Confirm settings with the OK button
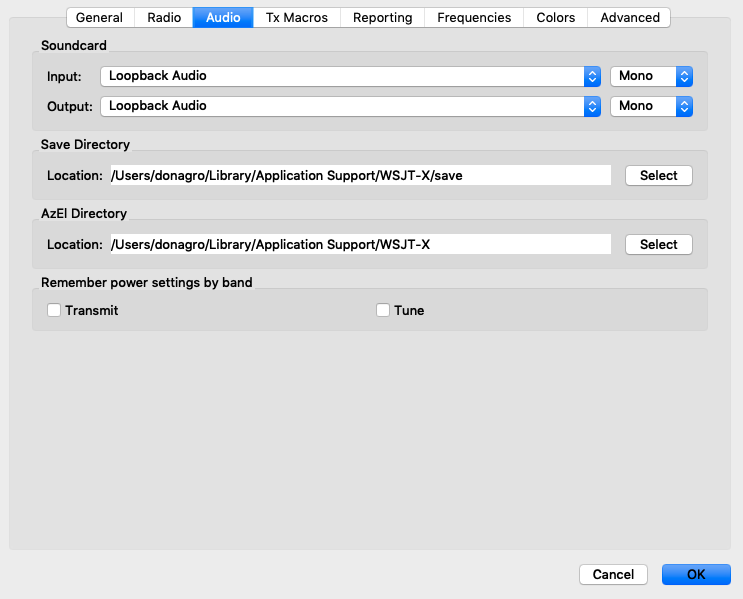Viewport: 743px width, 599px height. (x=696, y=574)
